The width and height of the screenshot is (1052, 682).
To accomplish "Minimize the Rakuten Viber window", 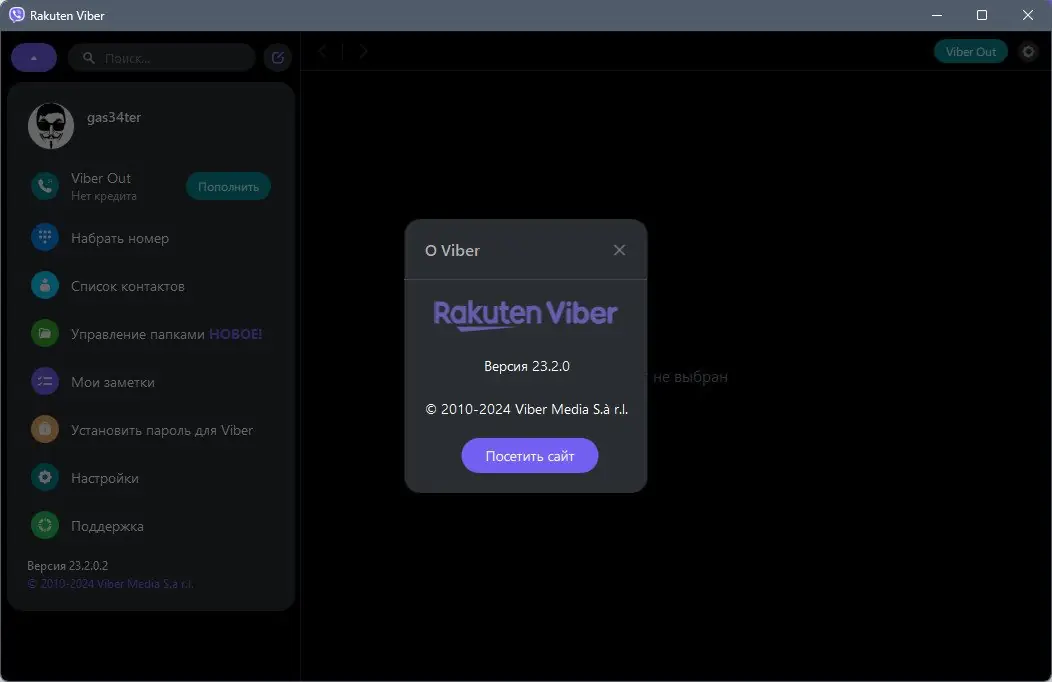I will point(937,15).
